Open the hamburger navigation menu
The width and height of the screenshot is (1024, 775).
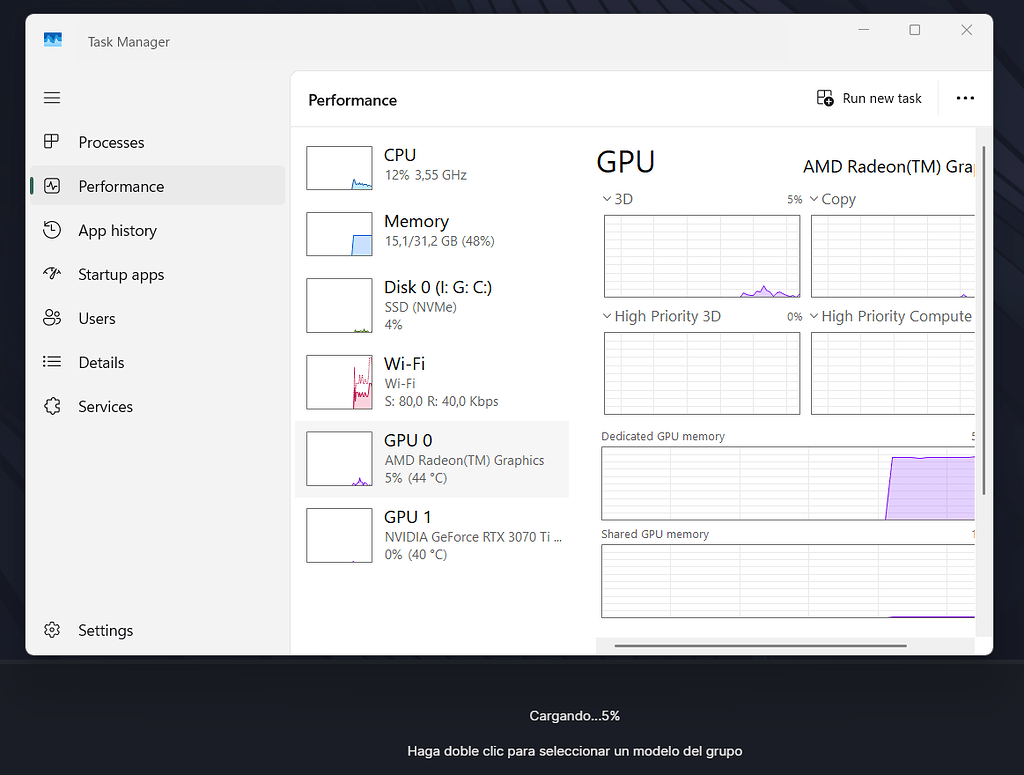[x=52, y=98]
